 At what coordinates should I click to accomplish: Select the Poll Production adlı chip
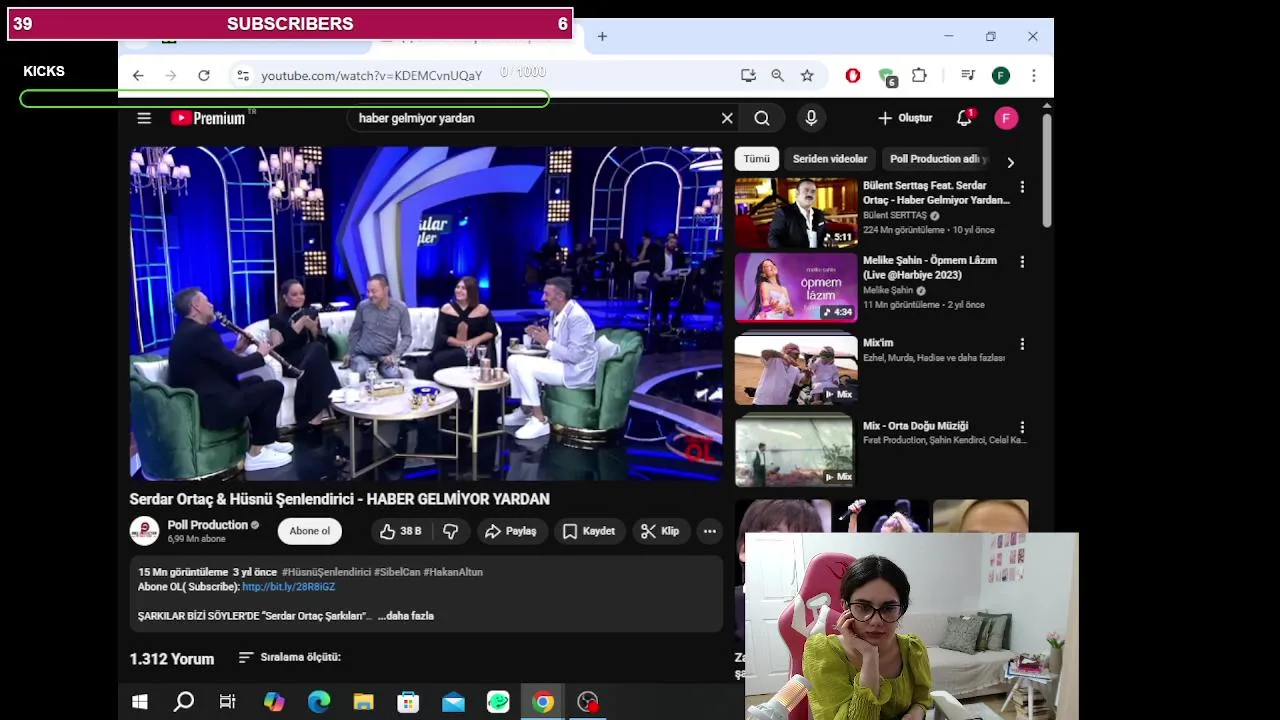[x=938, y=159]
